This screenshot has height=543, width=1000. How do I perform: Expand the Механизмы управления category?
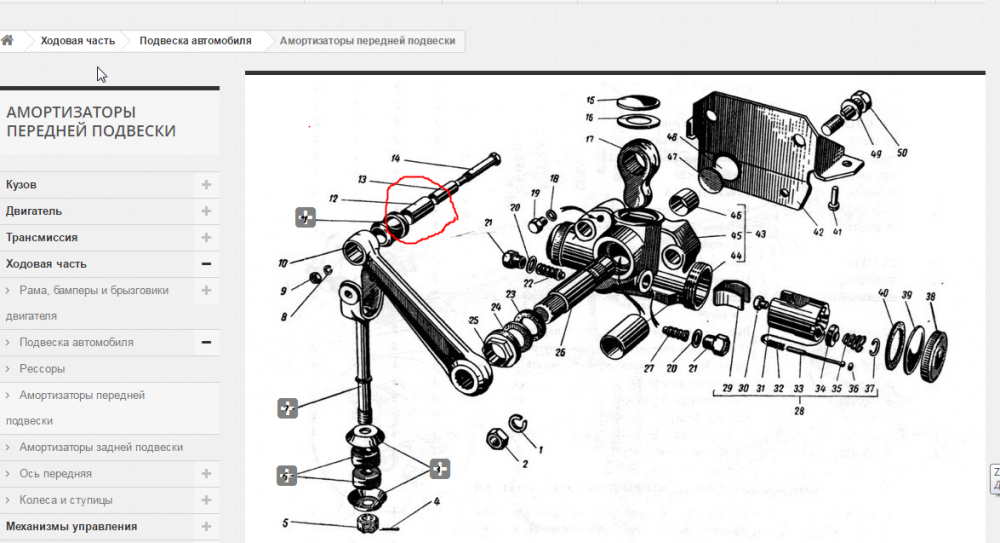coord(206,526)
